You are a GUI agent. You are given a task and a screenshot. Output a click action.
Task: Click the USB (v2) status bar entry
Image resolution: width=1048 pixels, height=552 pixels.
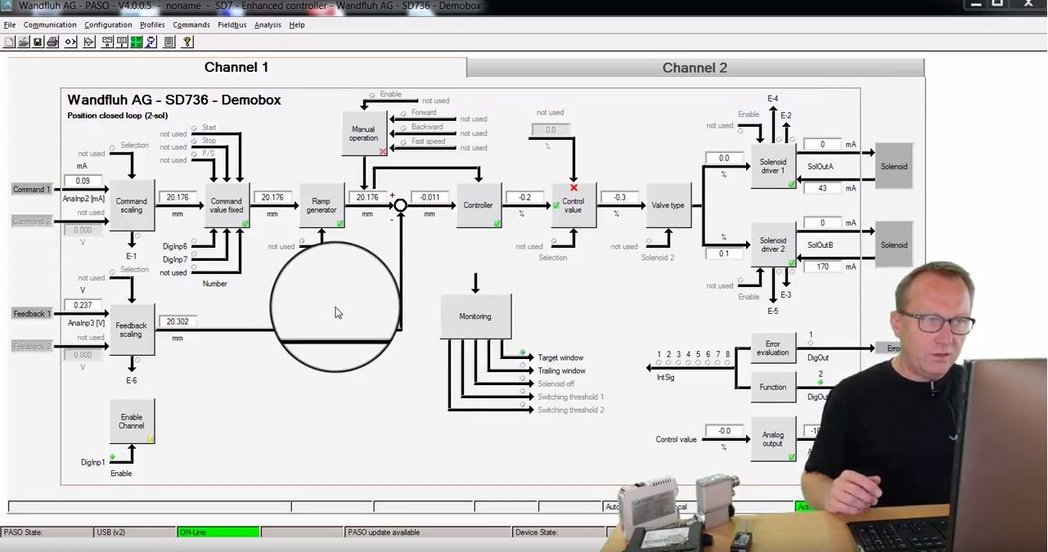135,533
